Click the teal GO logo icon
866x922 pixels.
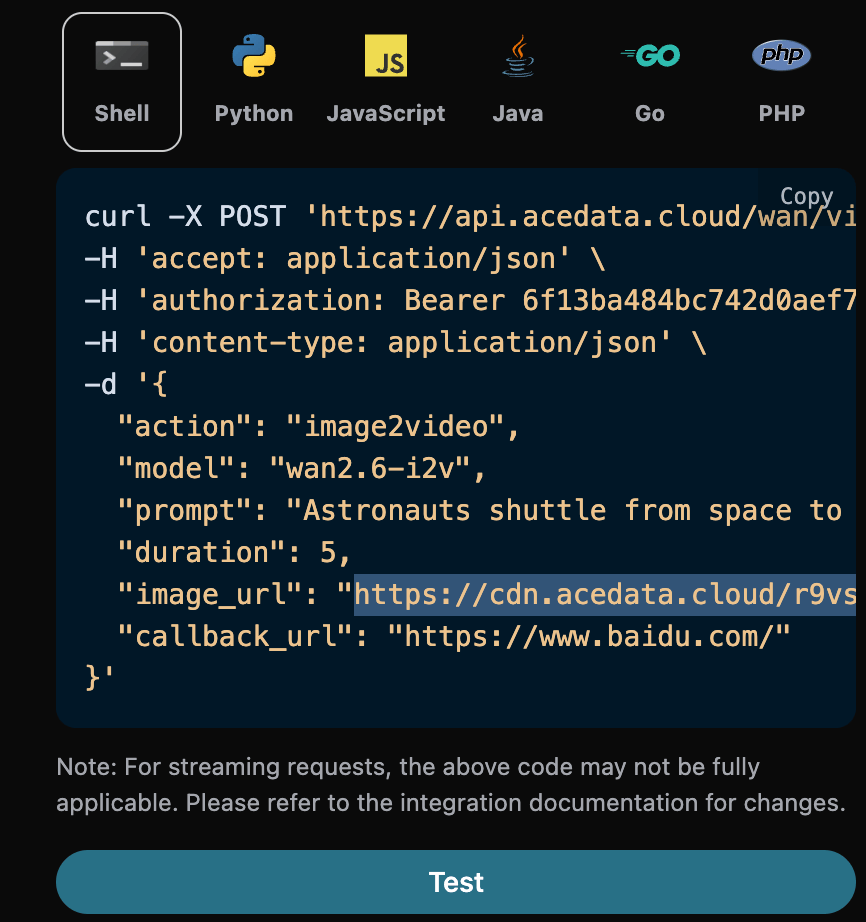649,56
